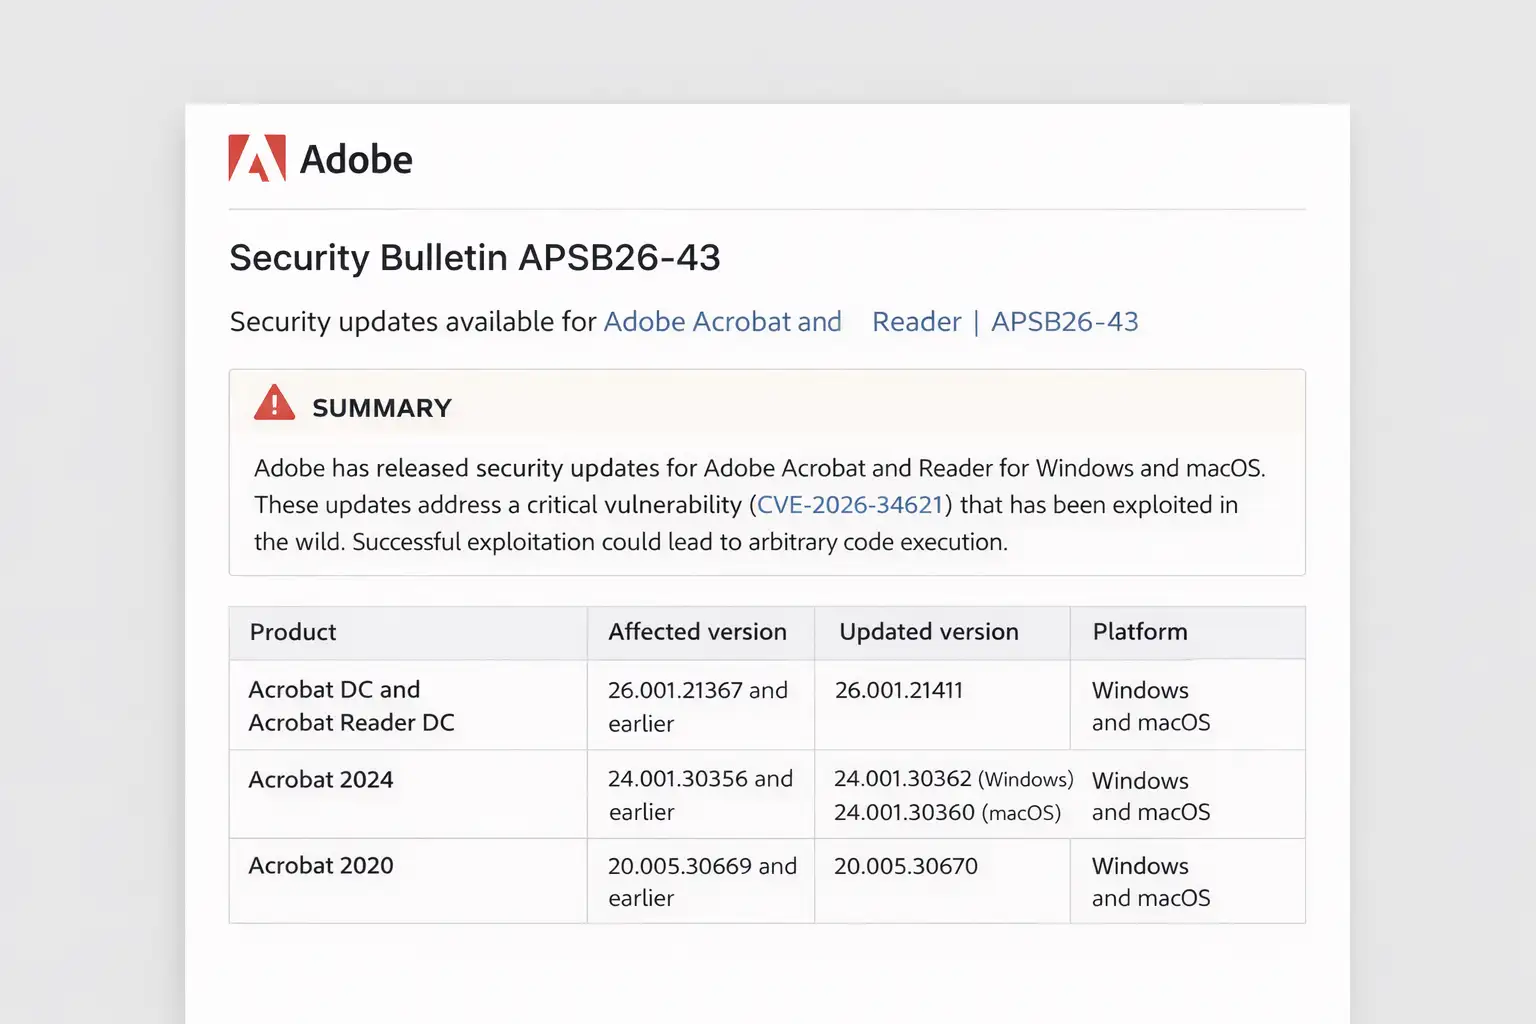This screenshot has width=1536, height=1024.
Task: Open the CVE-2026-34621 vulnerability link
Action: (x=848, y=505)
